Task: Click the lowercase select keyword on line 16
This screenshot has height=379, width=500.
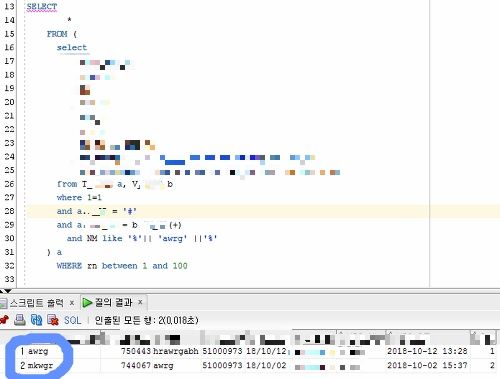Action: [x=72, y=47]
